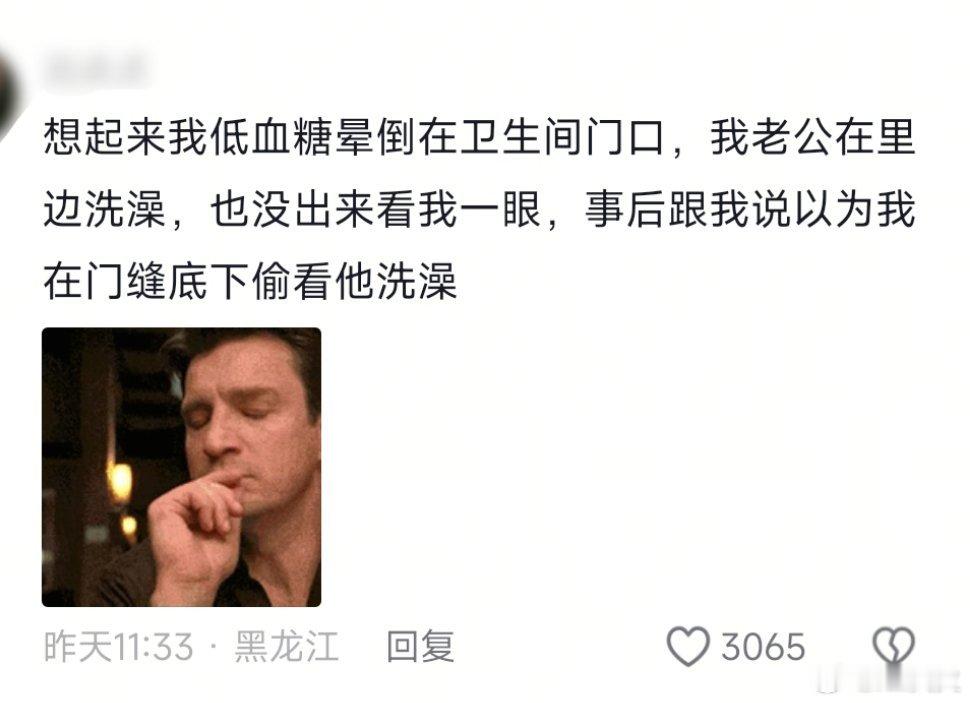Tap the 回复 reply button
The height and width of the screenshot is (703, 970).
point(421,647)
